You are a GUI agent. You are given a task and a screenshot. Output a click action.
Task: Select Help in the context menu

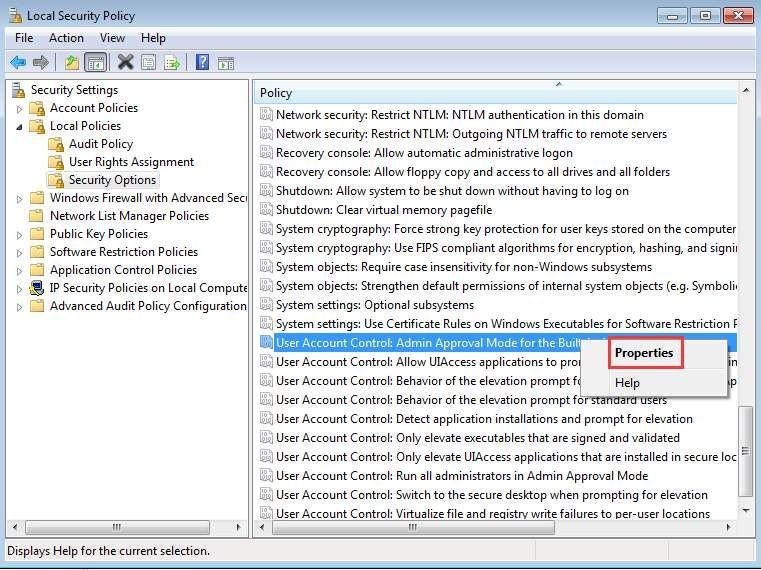coord(628,383)
